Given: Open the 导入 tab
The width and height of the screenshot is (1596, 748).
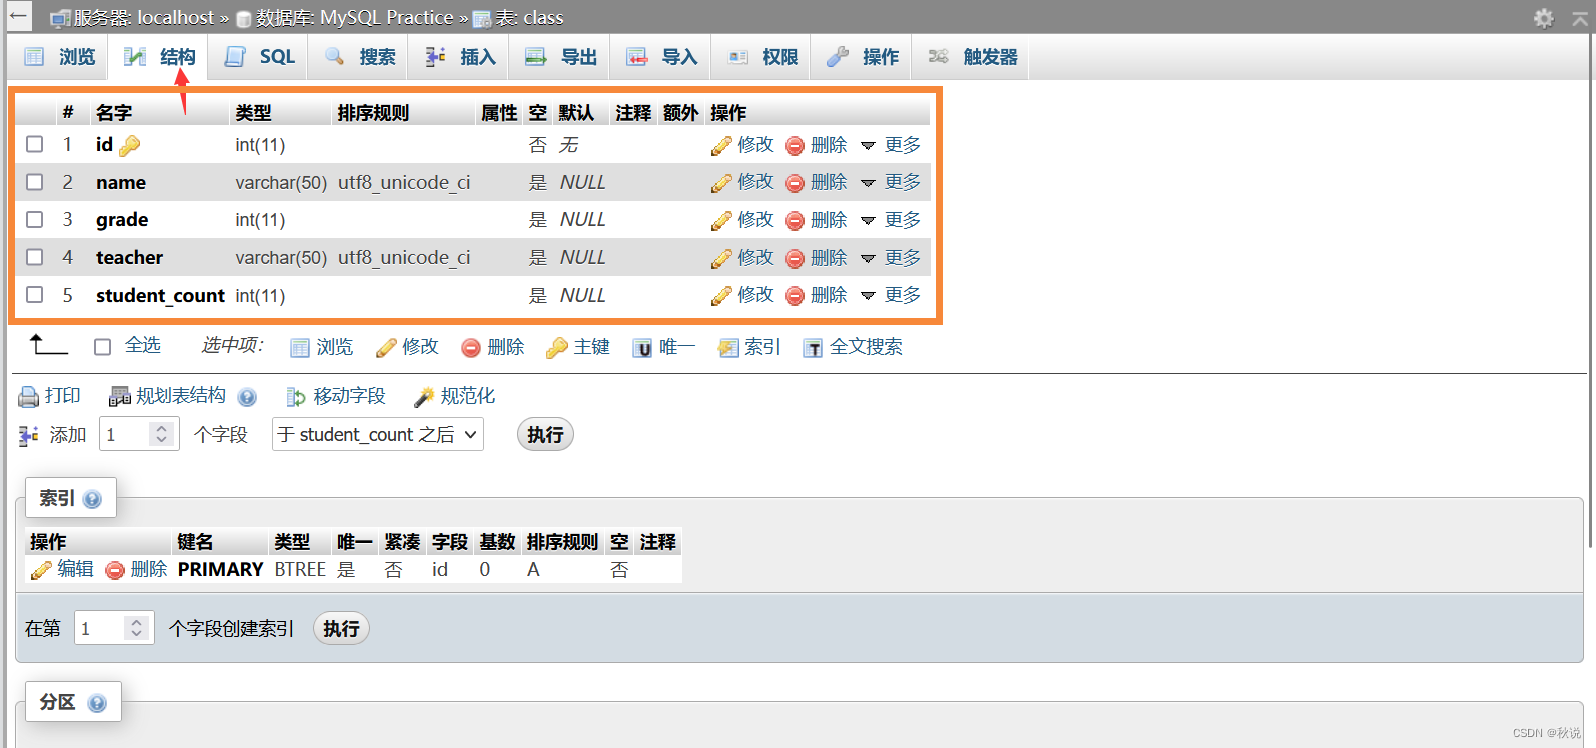Looking at the screenshot, I should coord(661,57).
